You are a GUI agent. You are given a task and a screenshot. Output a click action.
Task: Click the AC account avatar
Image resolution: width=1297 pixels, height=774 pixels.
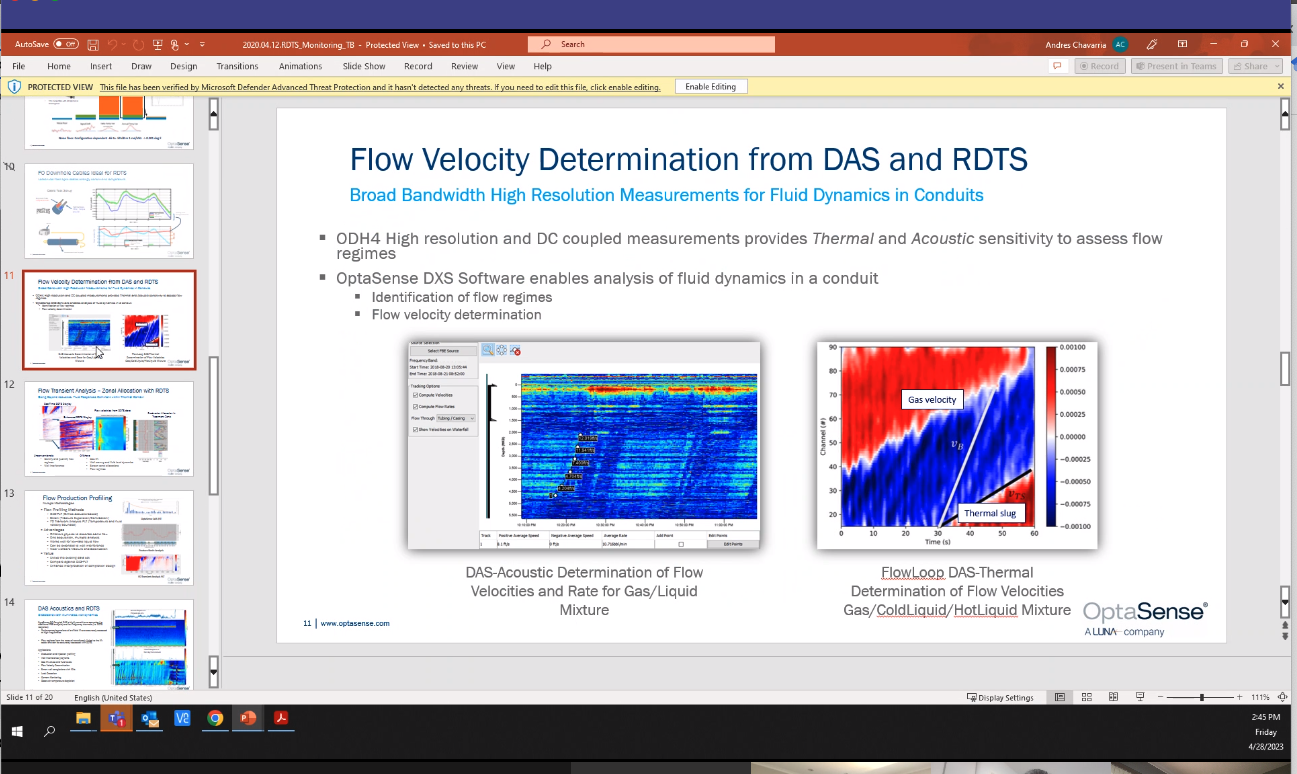point(1120,44)
